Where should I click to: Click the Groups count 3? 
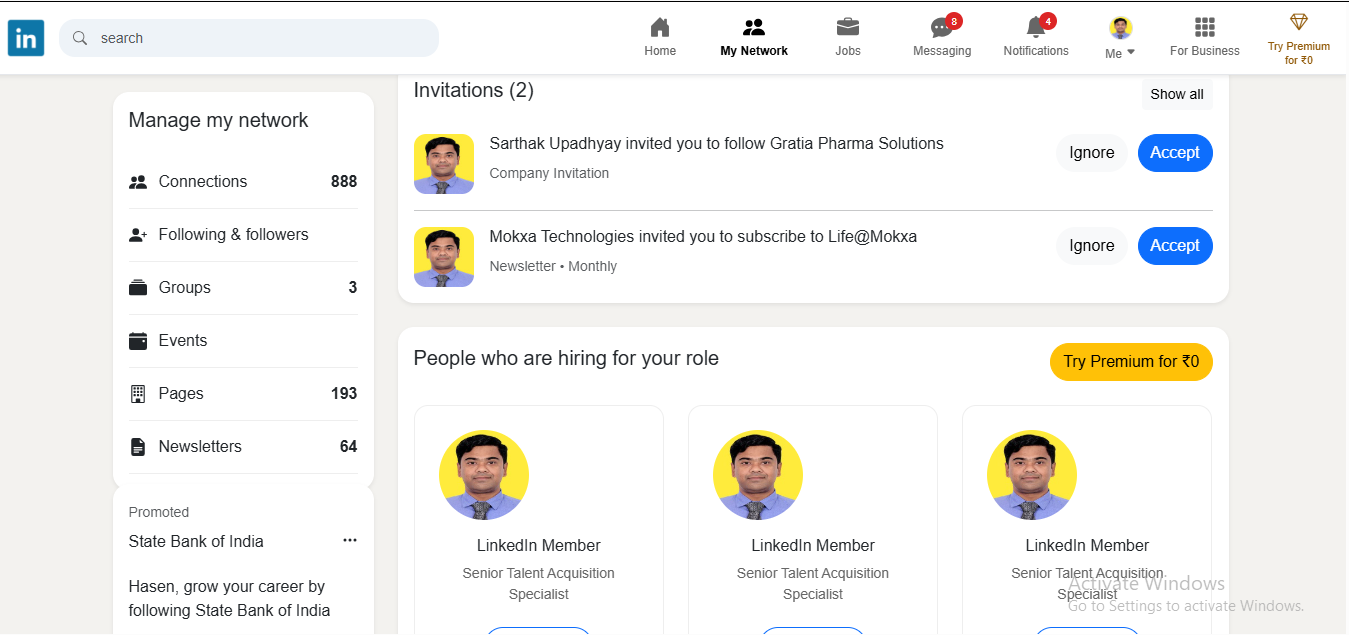click(x=353, y=288)
